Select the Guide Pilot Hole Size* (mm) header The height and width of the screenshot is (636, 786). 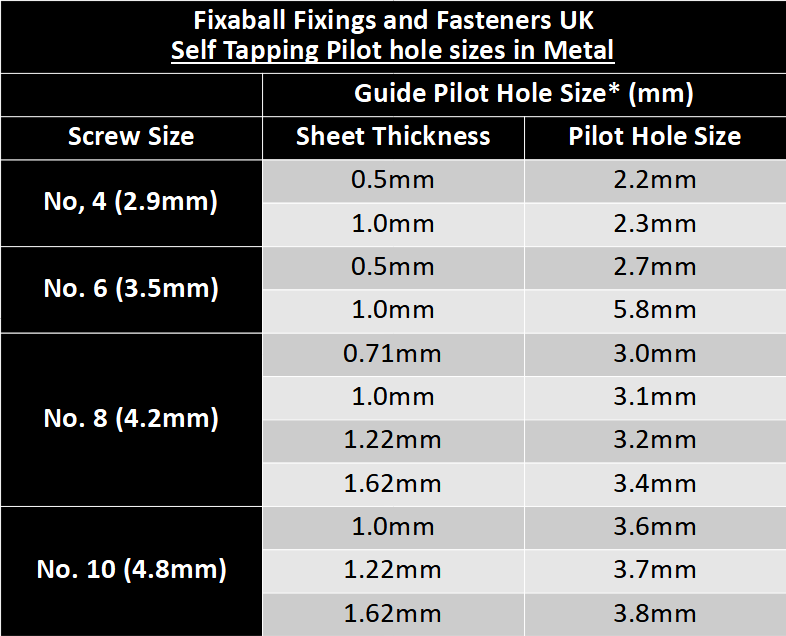(523, 94)
